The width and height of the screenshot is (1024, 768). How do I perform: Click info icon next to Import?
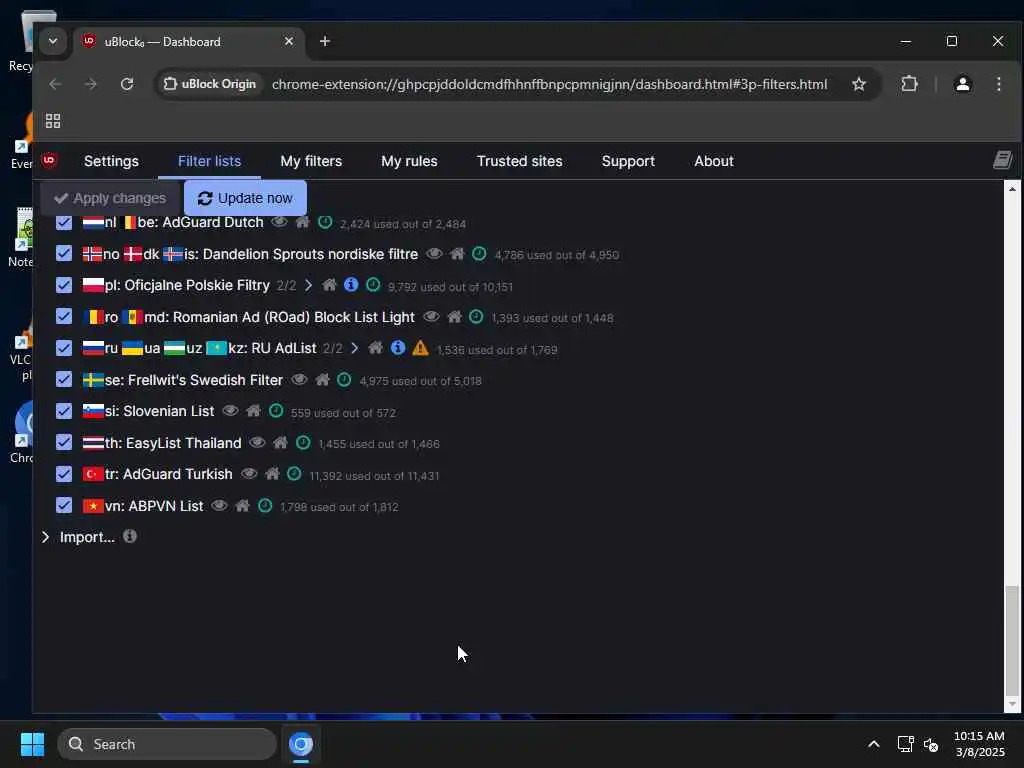tap(130, 536)
